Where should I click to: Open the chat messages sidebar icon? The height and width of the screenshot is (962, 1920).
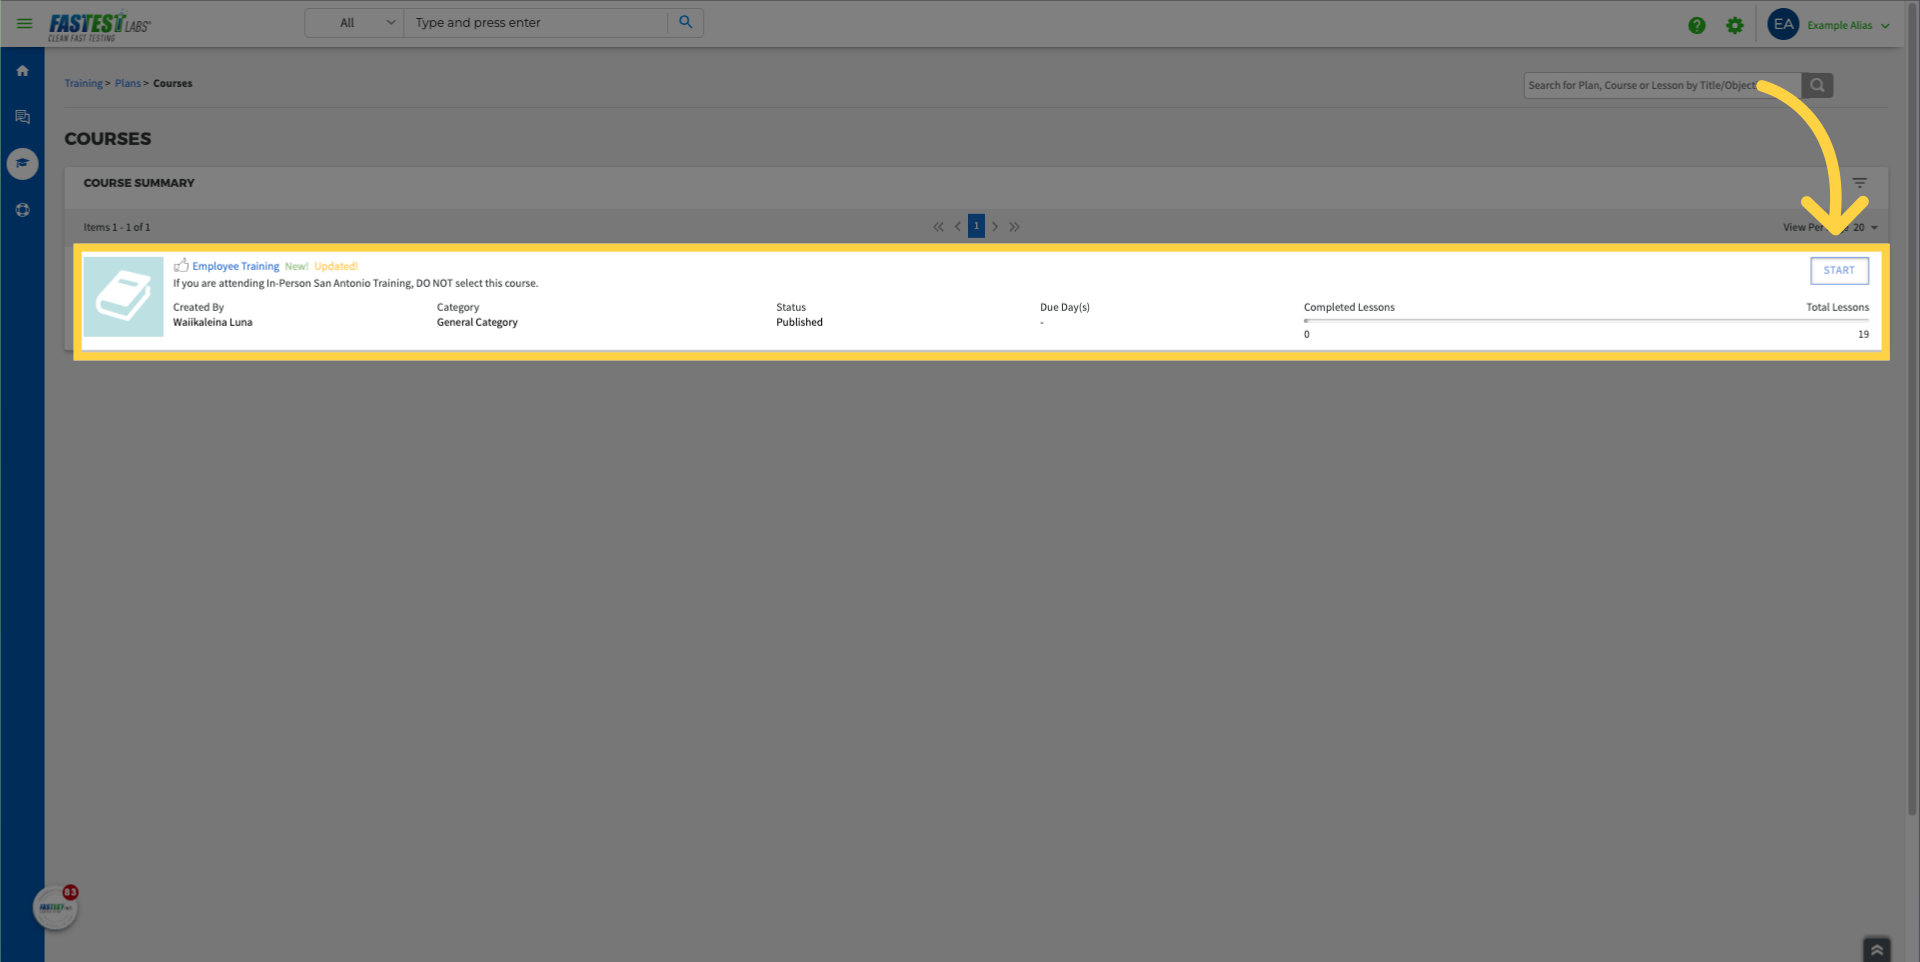[22, 117]
